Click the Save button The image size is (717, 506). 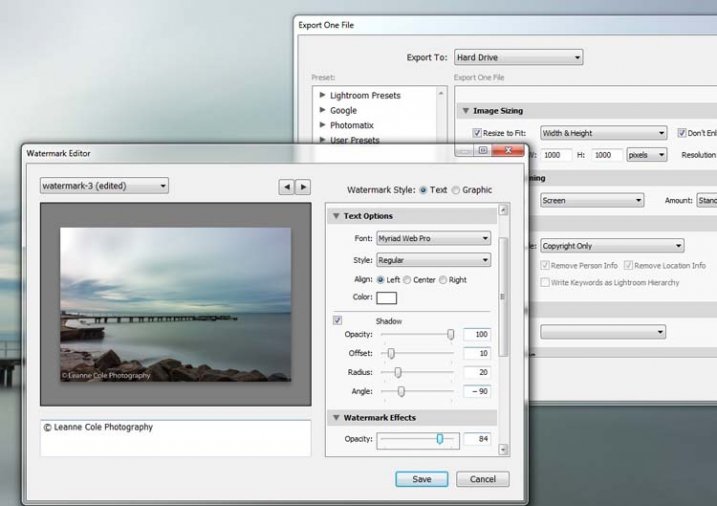422,479
